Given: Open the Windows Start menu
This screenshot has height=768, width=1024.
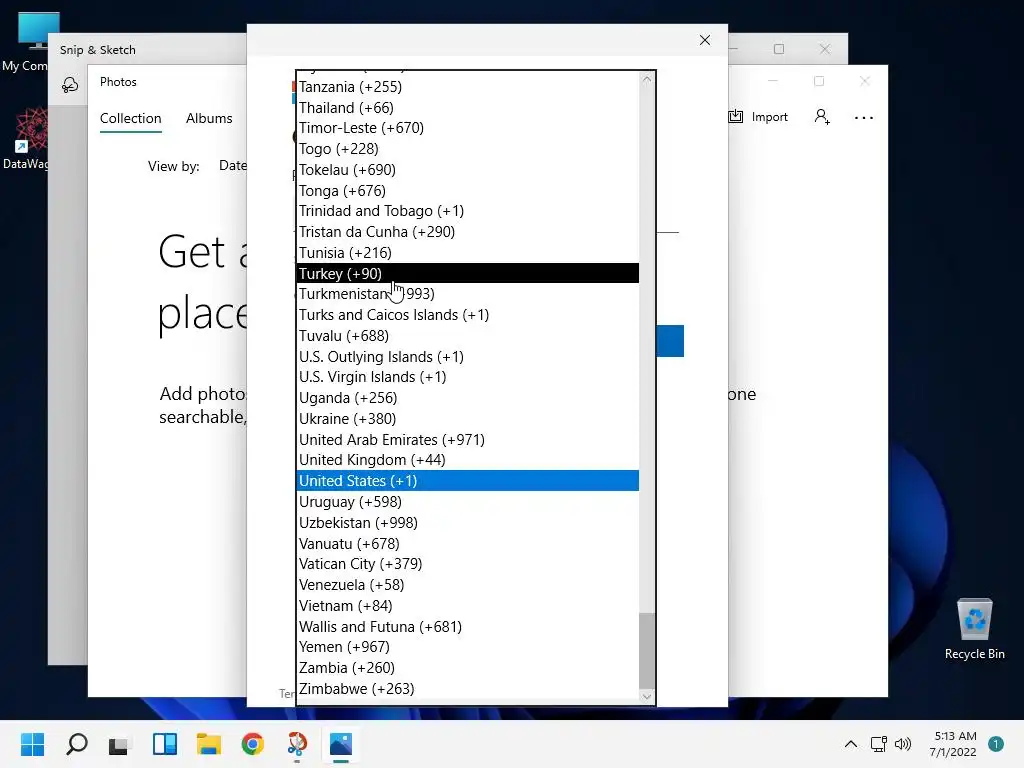Looking at the screenshot, I should [33, 744].
